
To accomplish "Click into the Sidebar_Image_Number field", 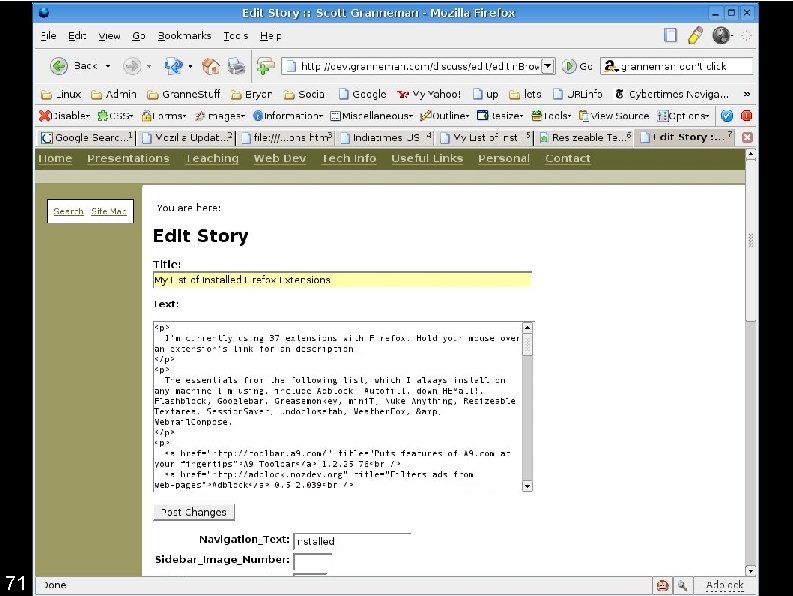I will tap(313, 561).
